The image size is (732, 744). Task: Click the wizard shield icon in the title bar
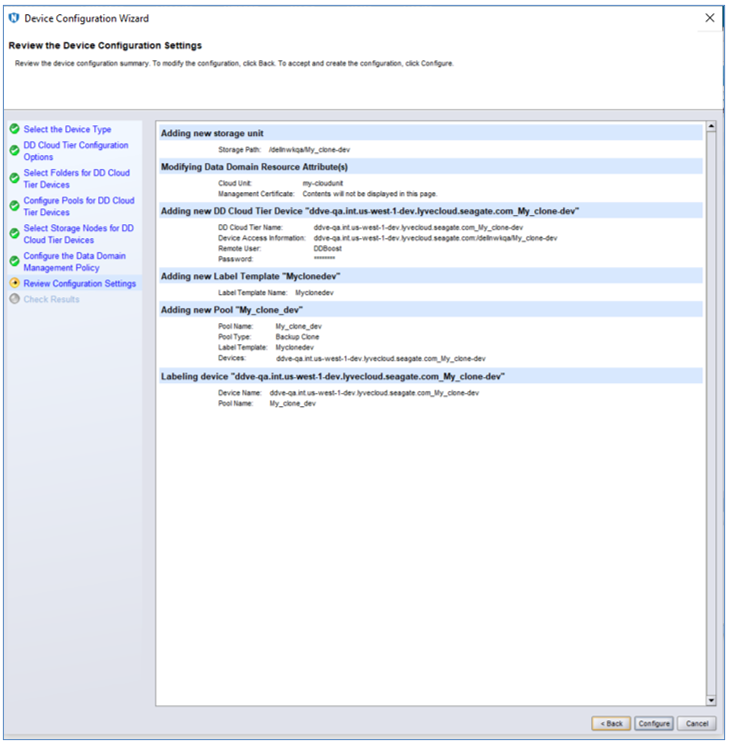(13, 18)
